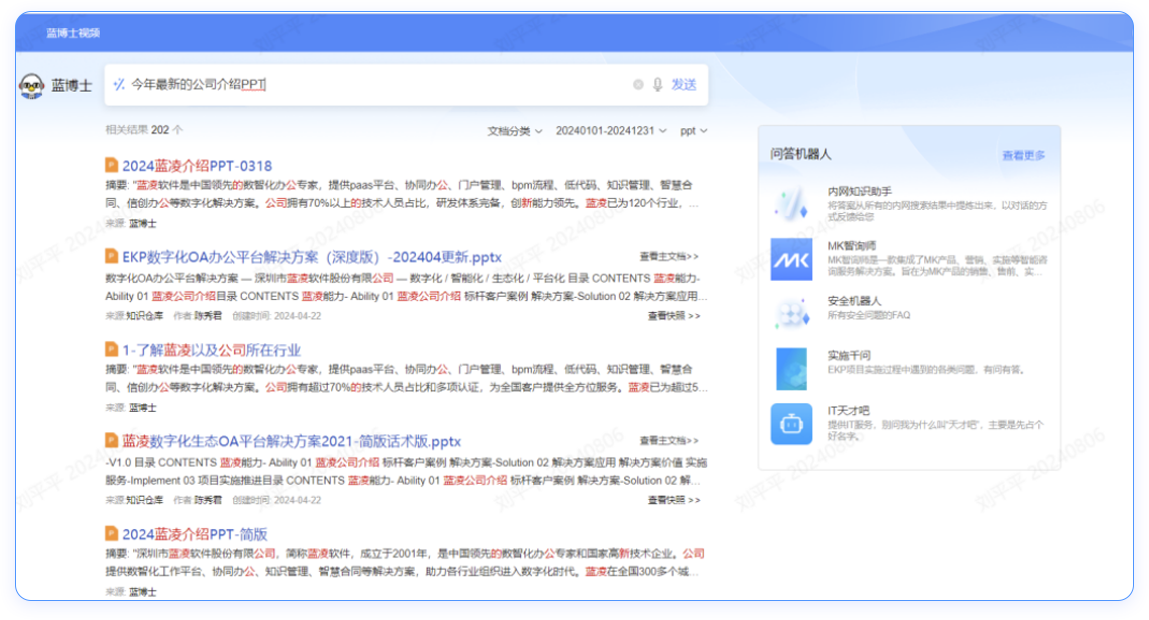Click the 实施千问 description about EKP项目实施
This screenshot has width=1149, height=620.
[x=926, y=370]
